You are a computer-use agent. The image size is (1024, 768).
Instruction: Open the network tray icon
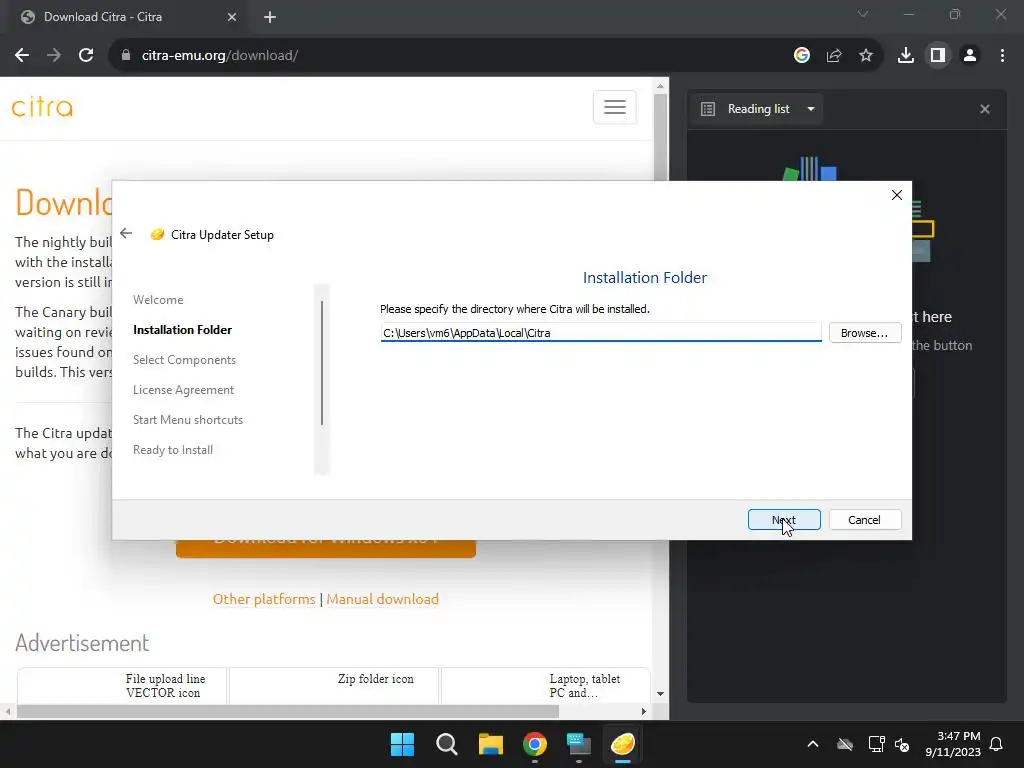(x=876, y=744)
